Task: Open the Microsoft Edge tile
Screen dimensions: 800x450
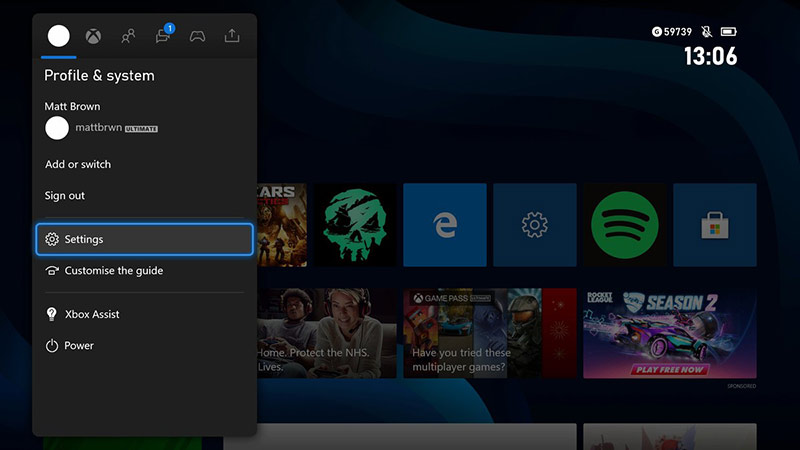Action: point(445,225)
